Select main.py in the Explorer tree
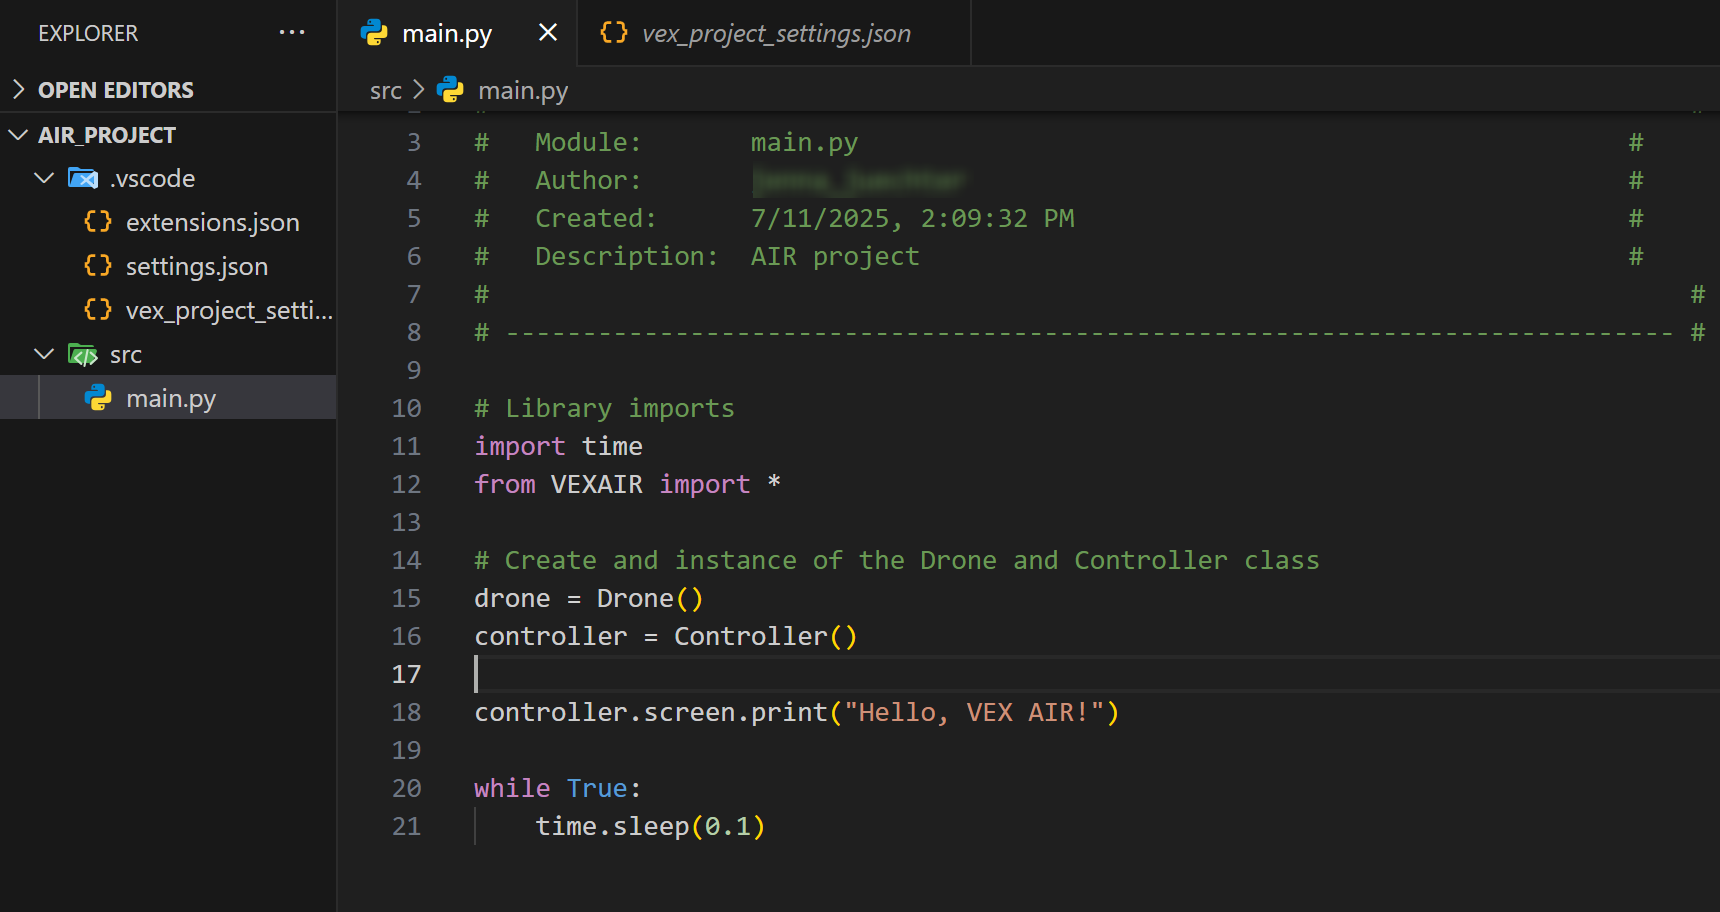 pyautogui.click(x=171, y=397)
